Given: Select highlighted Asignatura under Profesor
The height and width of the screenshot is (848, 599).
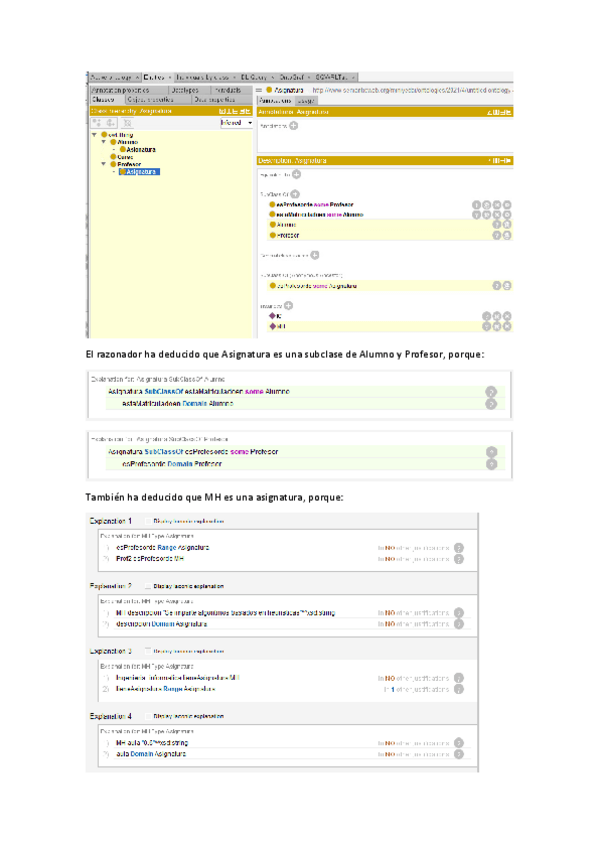Looking at the screenshot, I should (x=140, y=171).
